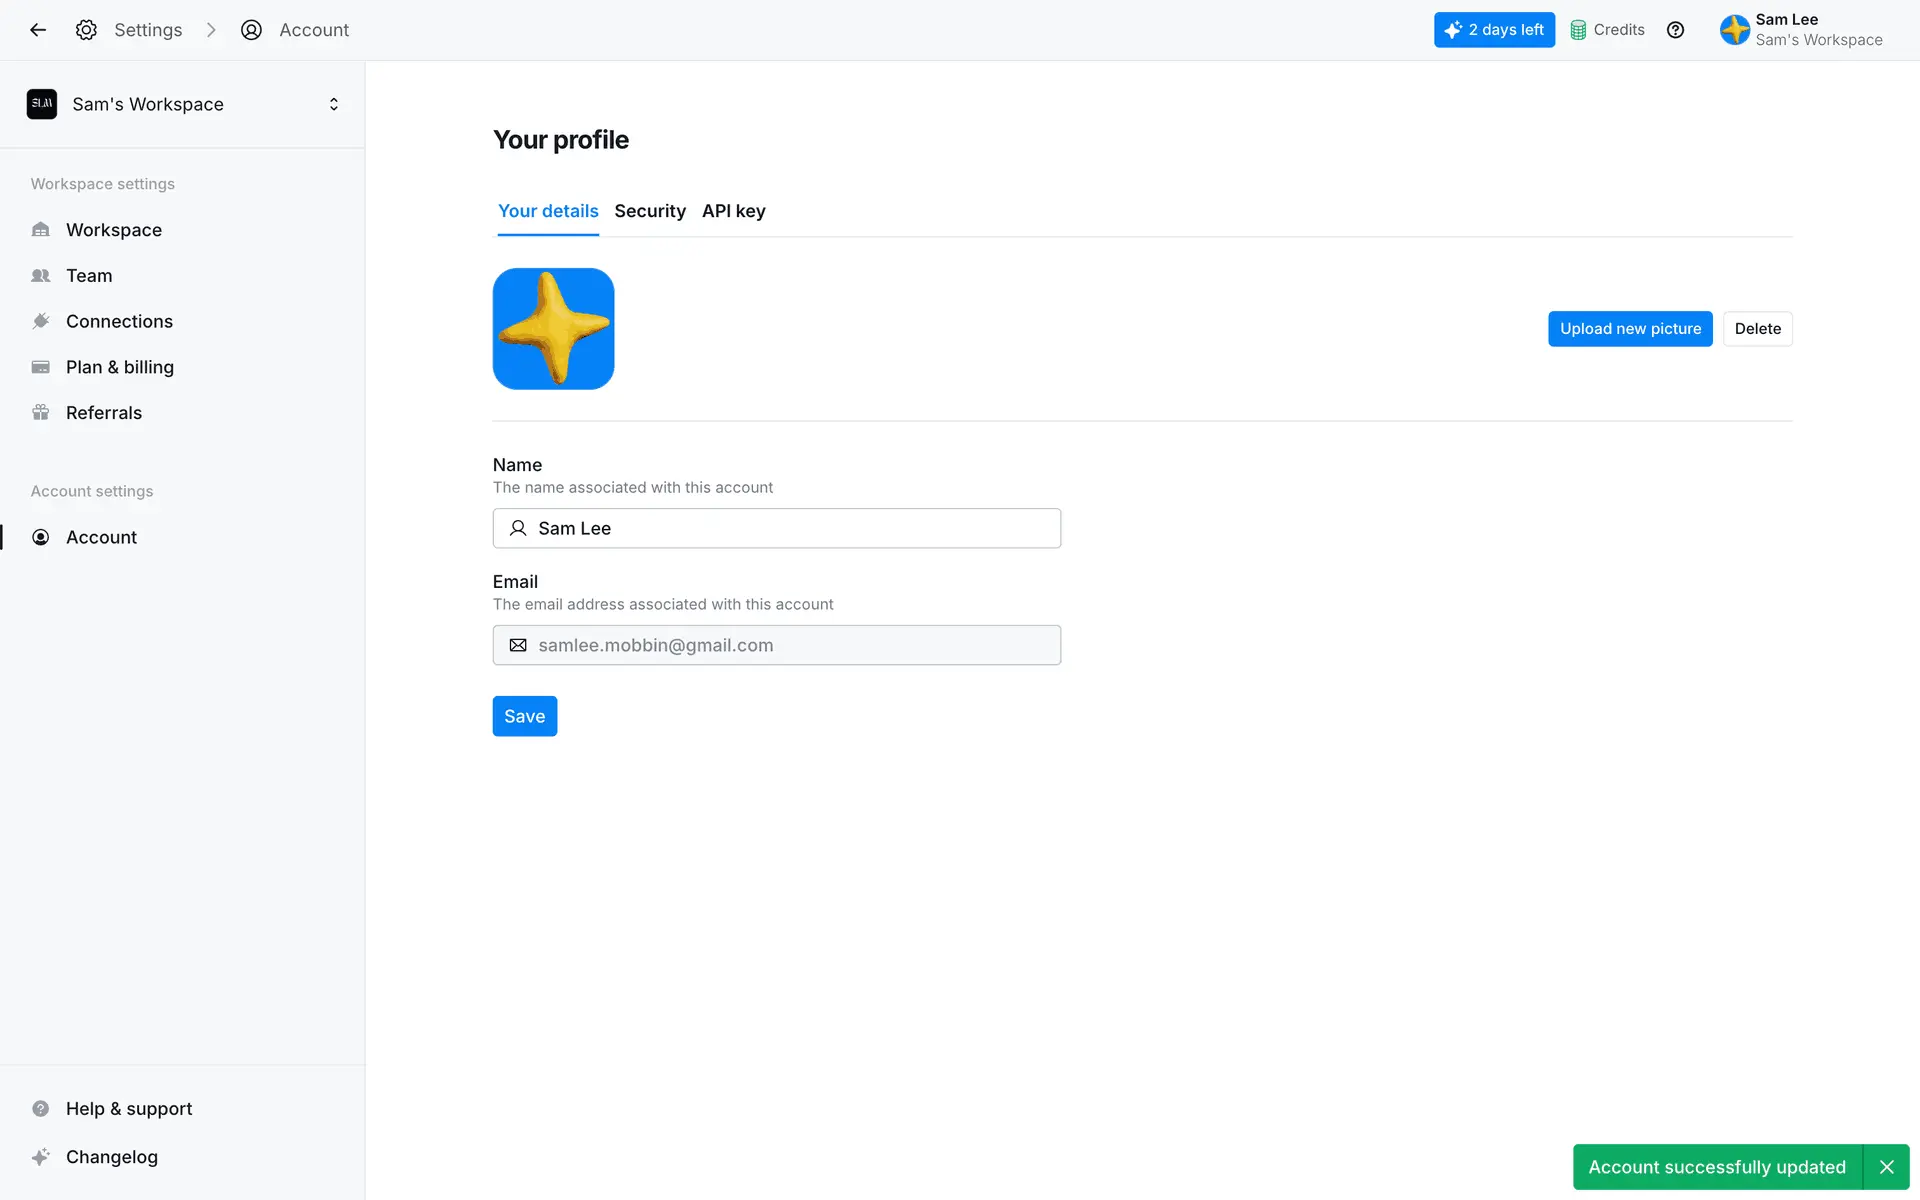The height and width of the screenshot is (1200, 1920).
Task: Click the star profile picture thumbnail
Action: click(x=553, y=329)
